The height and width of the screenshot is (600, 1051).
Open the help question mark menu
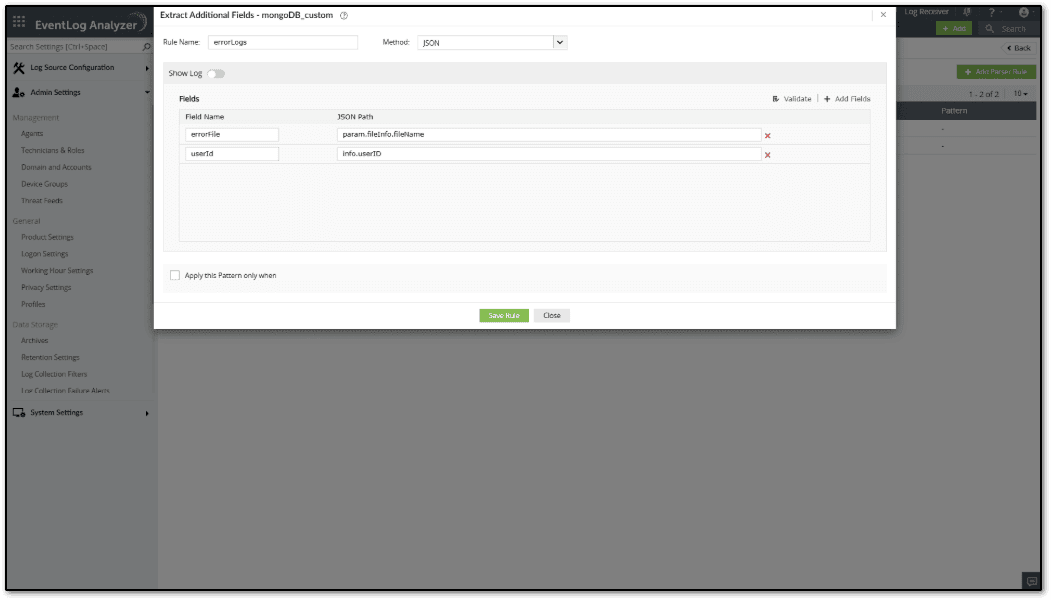pos(992,12)
